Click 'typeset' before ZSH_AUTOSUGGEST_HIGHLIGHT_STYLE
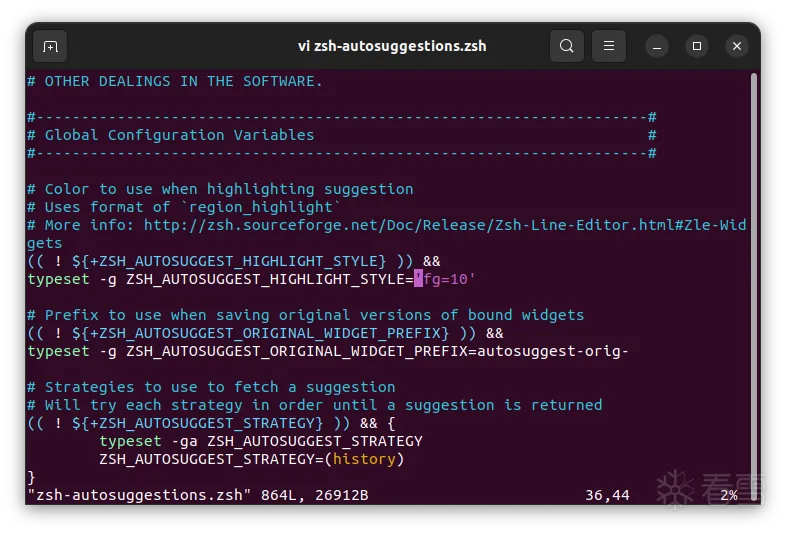786x533 pixels. [x=58, y=279]
